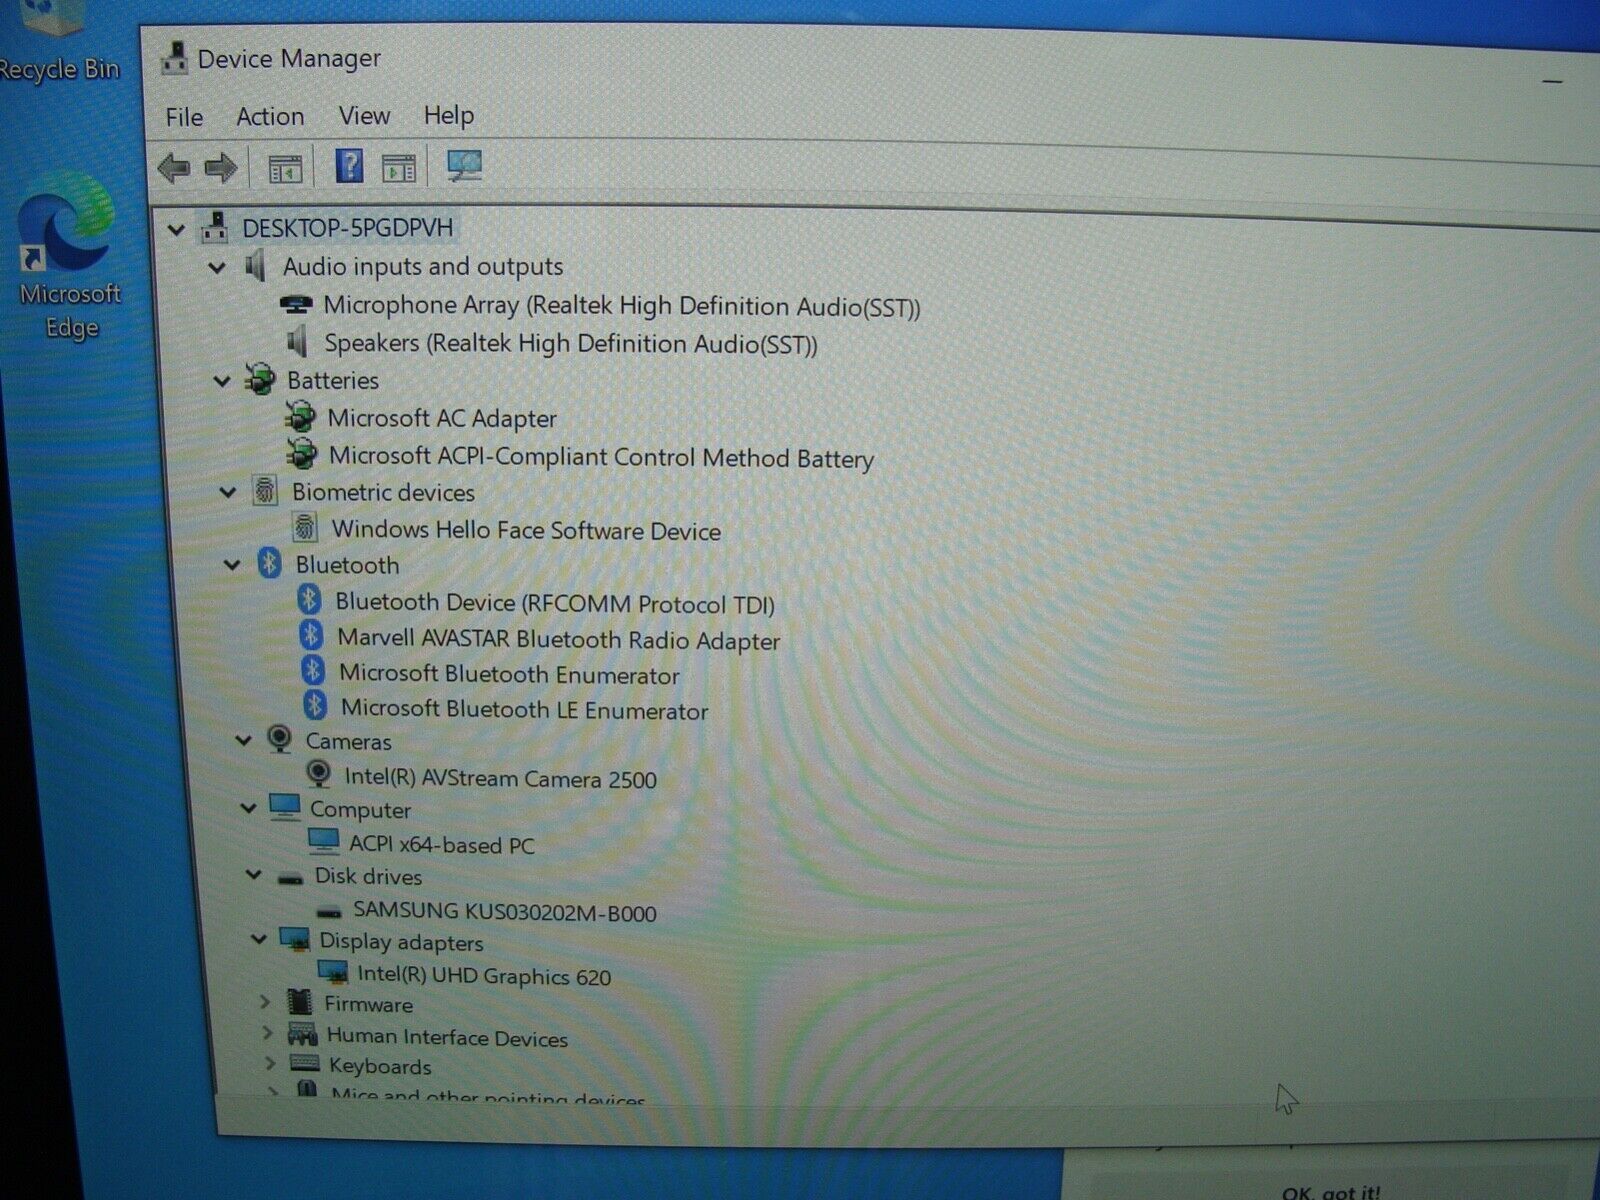Select ACPI x64-based PC
The image size is (1600, 1200).
click(x=441, y=844)
